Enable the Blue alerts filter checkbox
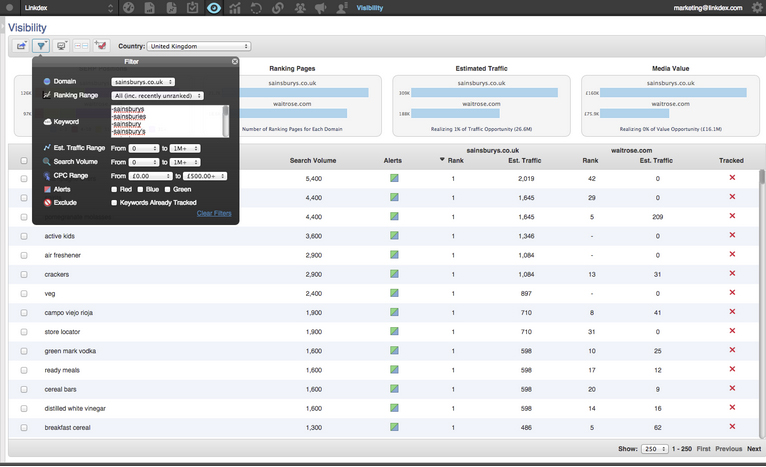766x467 pixels. coord(140,190)
